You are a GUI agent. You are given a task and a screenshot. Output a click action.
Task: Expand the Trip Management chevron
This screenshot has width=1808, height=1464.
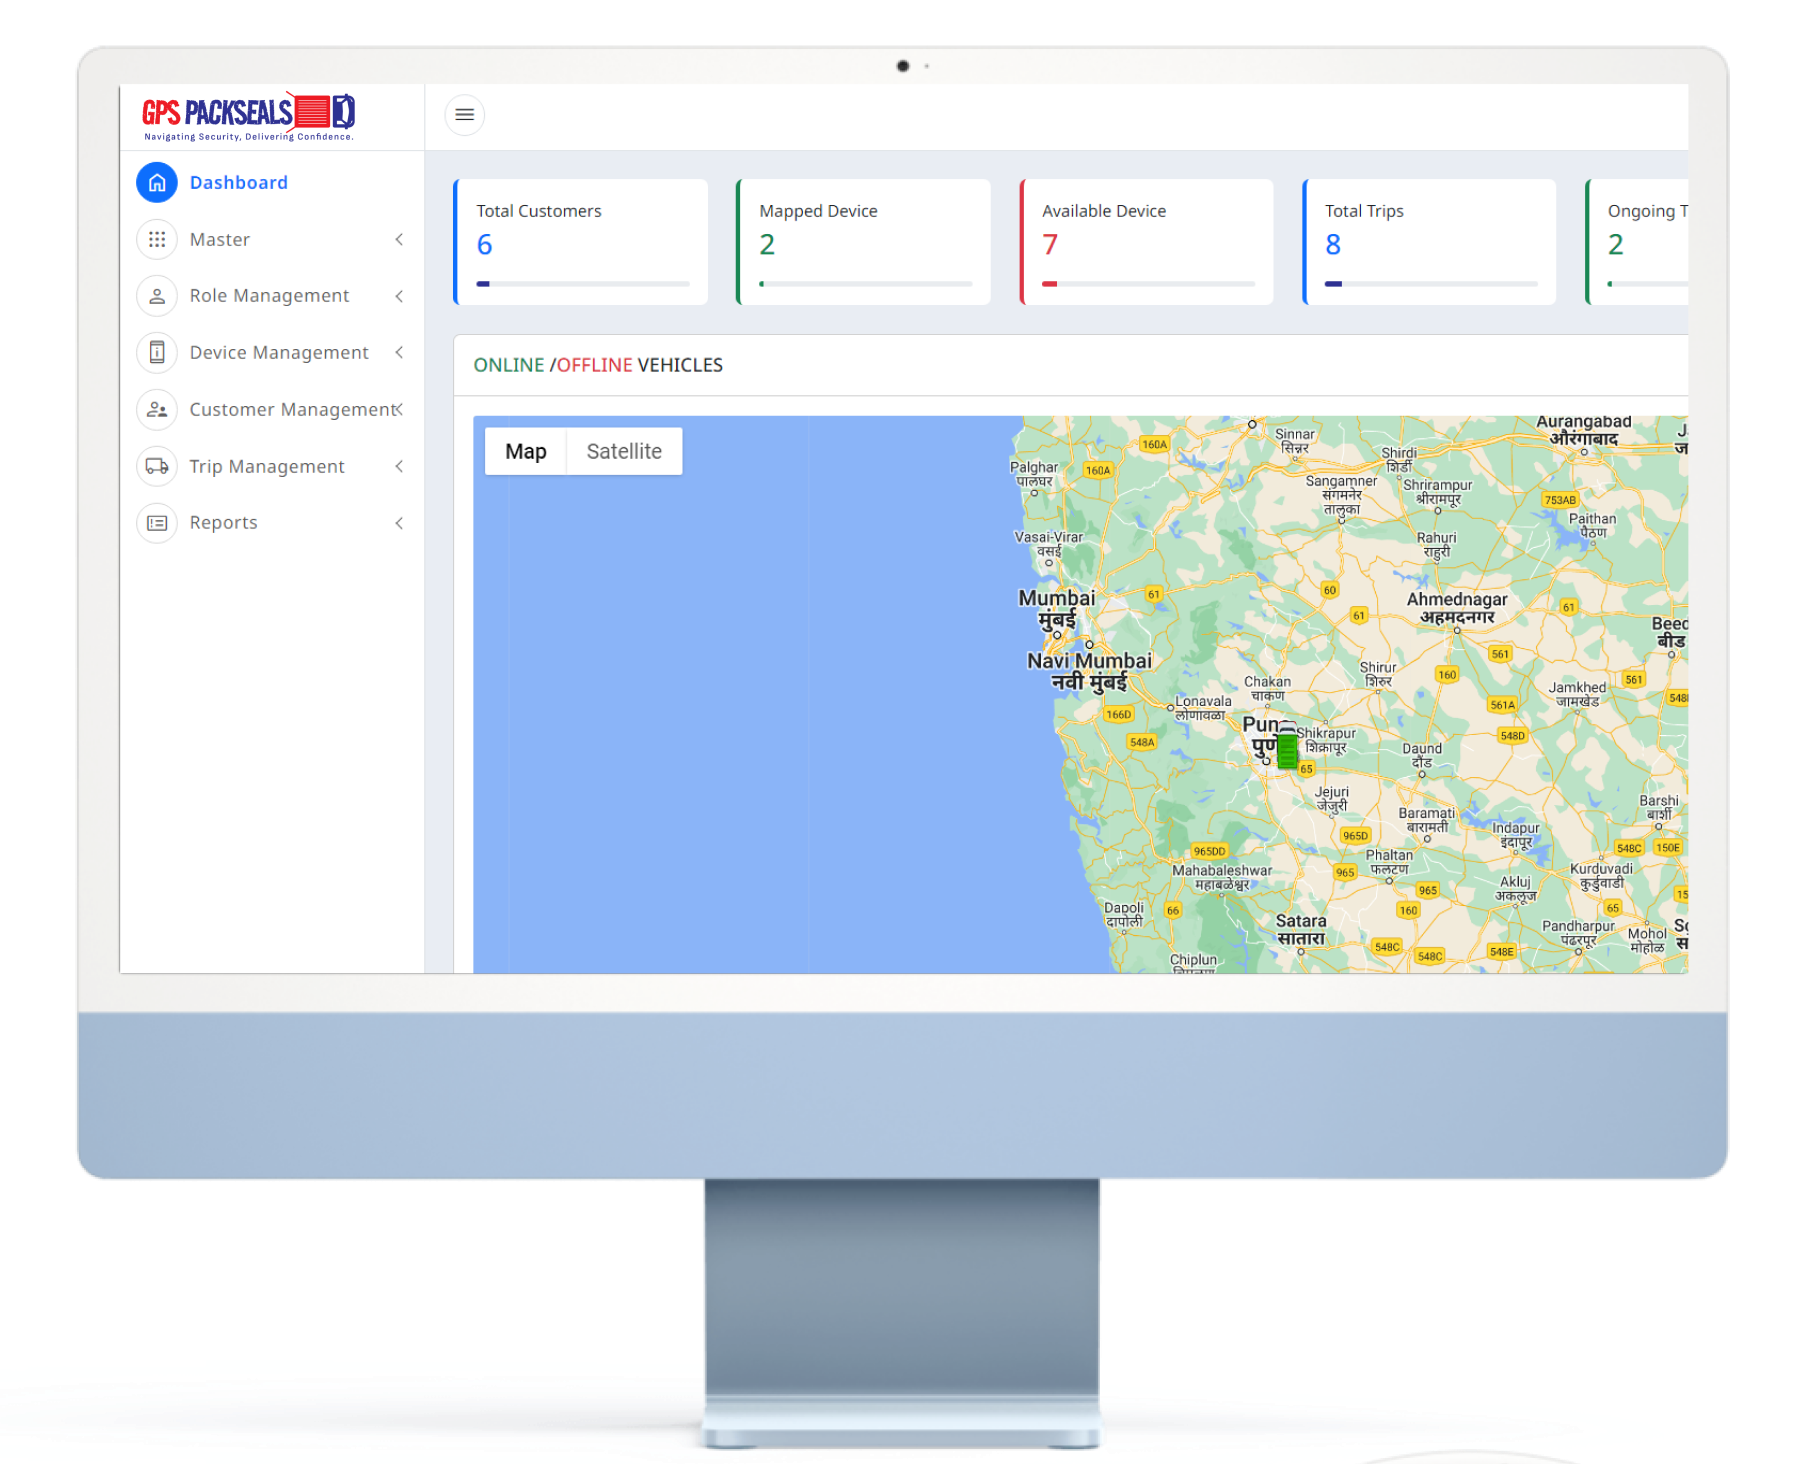(399, 466)
